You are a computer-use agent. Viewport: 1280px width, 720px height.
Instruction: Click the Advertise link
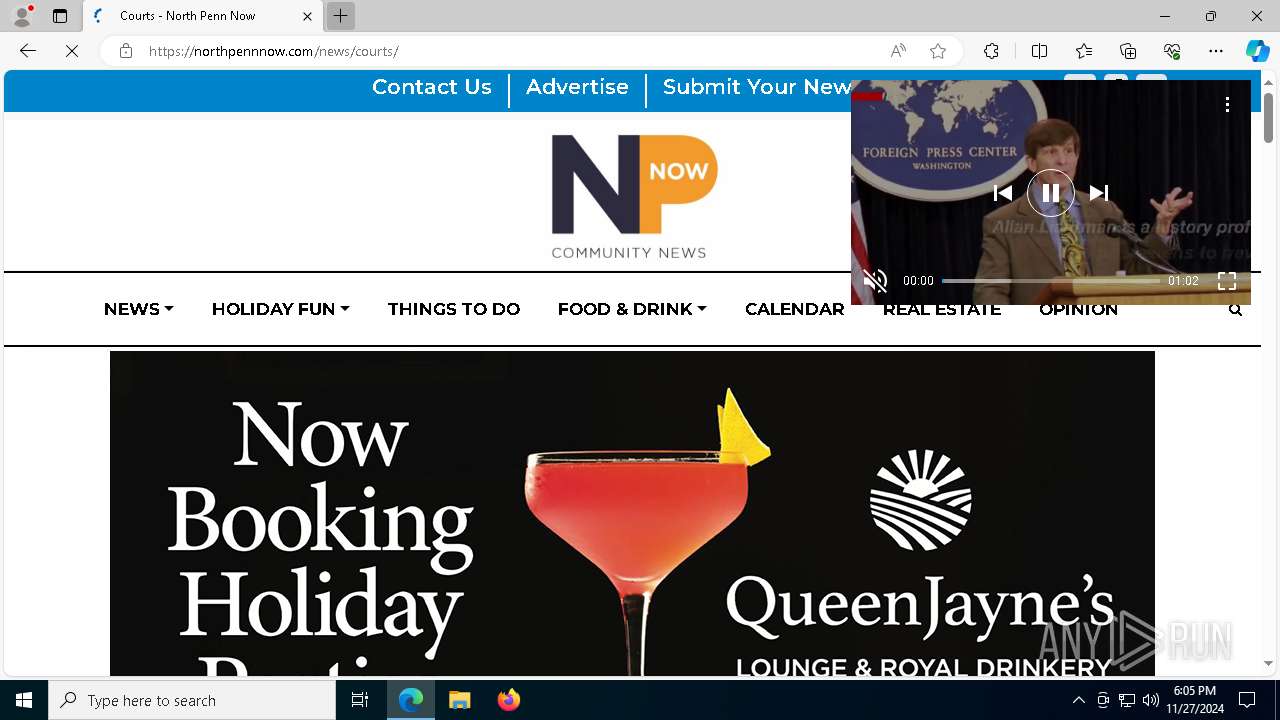(x=577, y=87)
